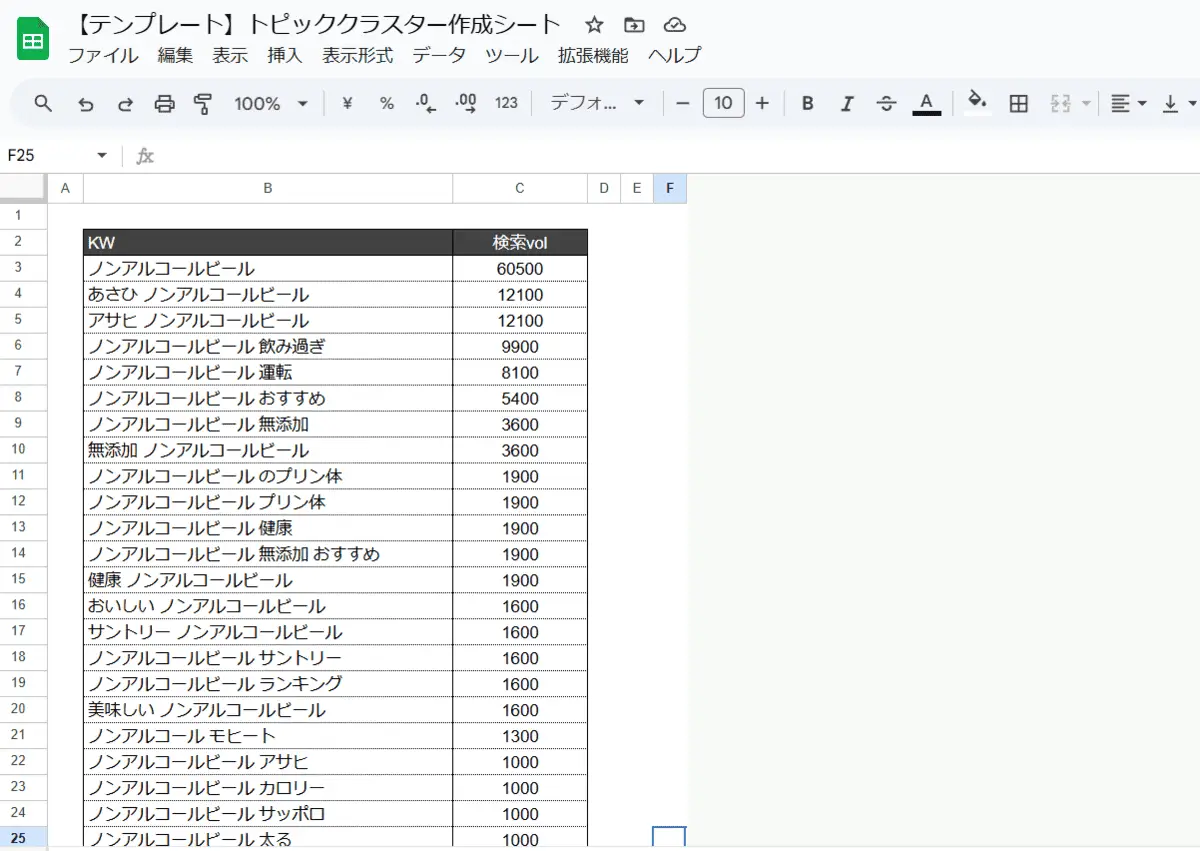The image size is (1200, 851).
Task: Select the paint format roller icon
Action: [203, 104]
